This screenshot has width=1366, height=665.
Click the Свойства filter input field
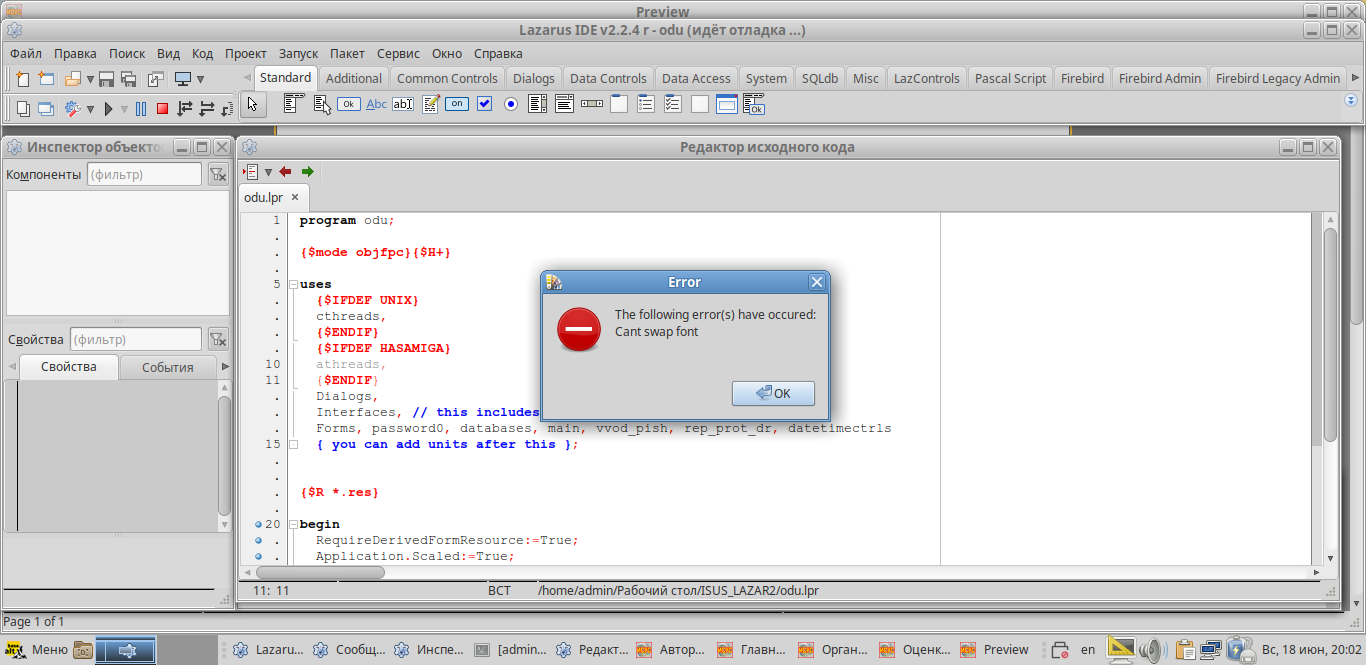pos(135,339)
